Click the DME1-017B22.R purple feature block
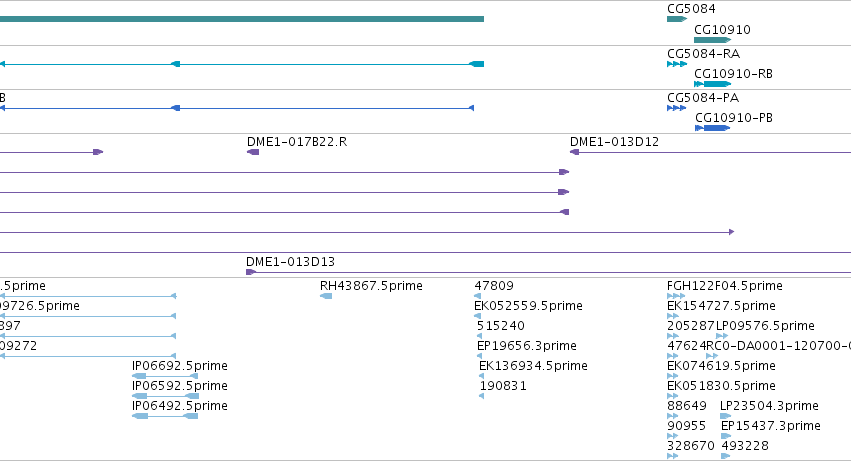This screenshot has width=851, height=461. [253, 152]
